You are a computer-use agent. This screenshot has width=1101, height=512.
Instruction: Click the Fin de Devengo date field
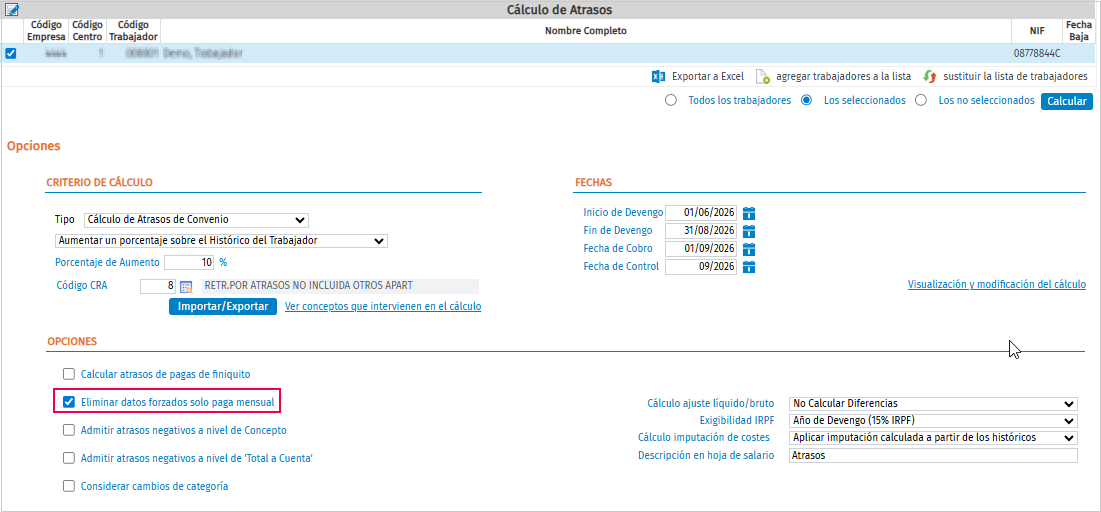click(701, 230)
